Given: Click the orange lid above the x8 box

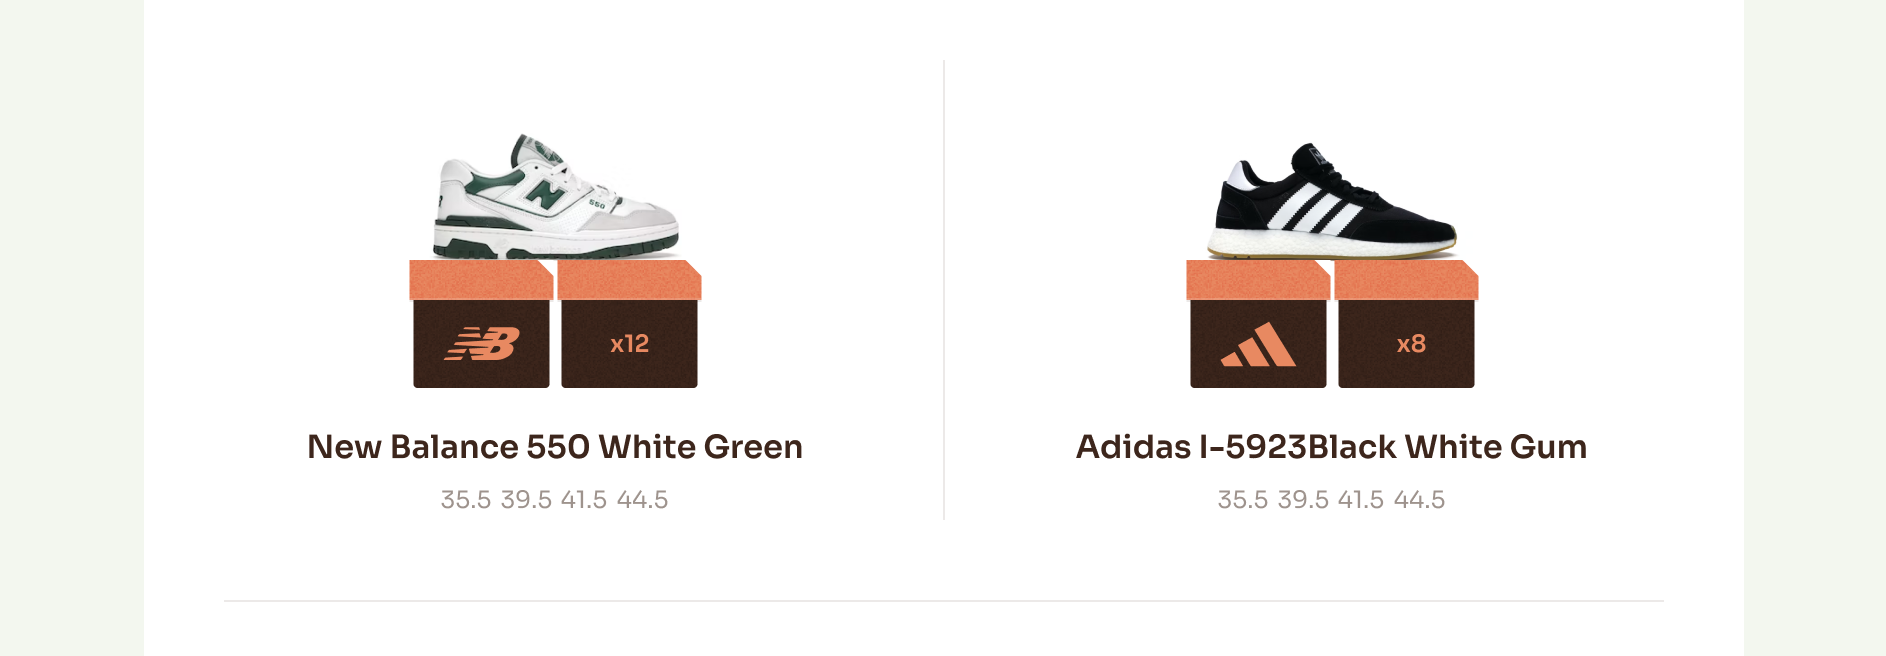Looking at the screenshot, I should click(x=1406, y=280).
